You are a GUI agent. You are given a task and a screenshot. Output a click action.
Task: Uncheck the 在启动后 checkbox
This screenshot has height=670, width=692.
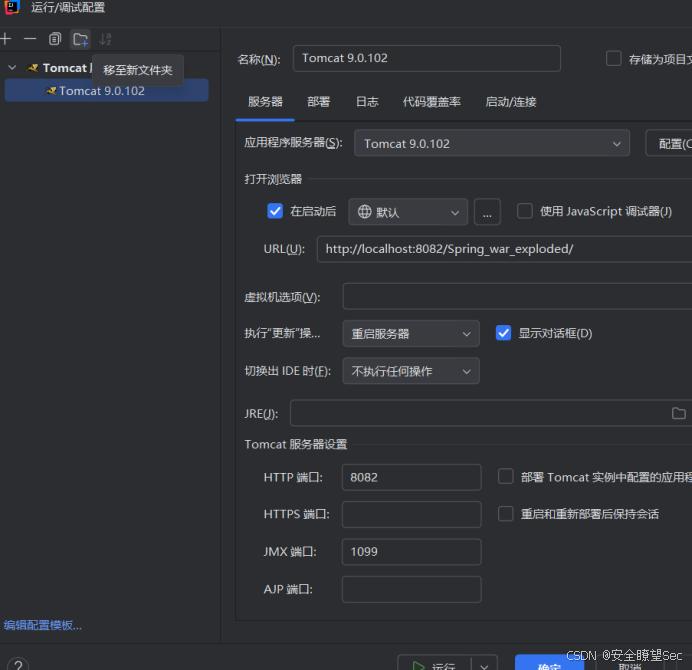[x=275, y=211]
